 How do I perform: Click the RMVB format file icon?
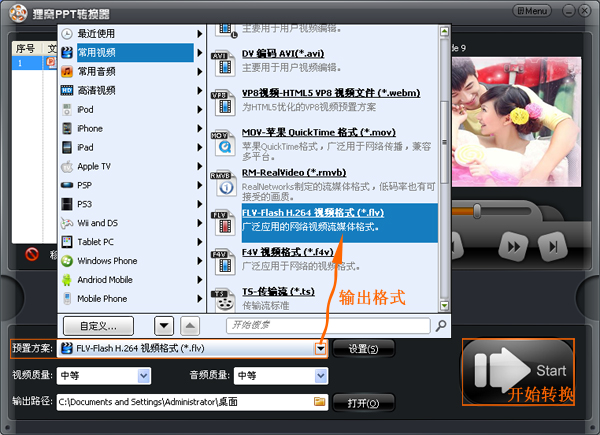[x=223, y=183]
